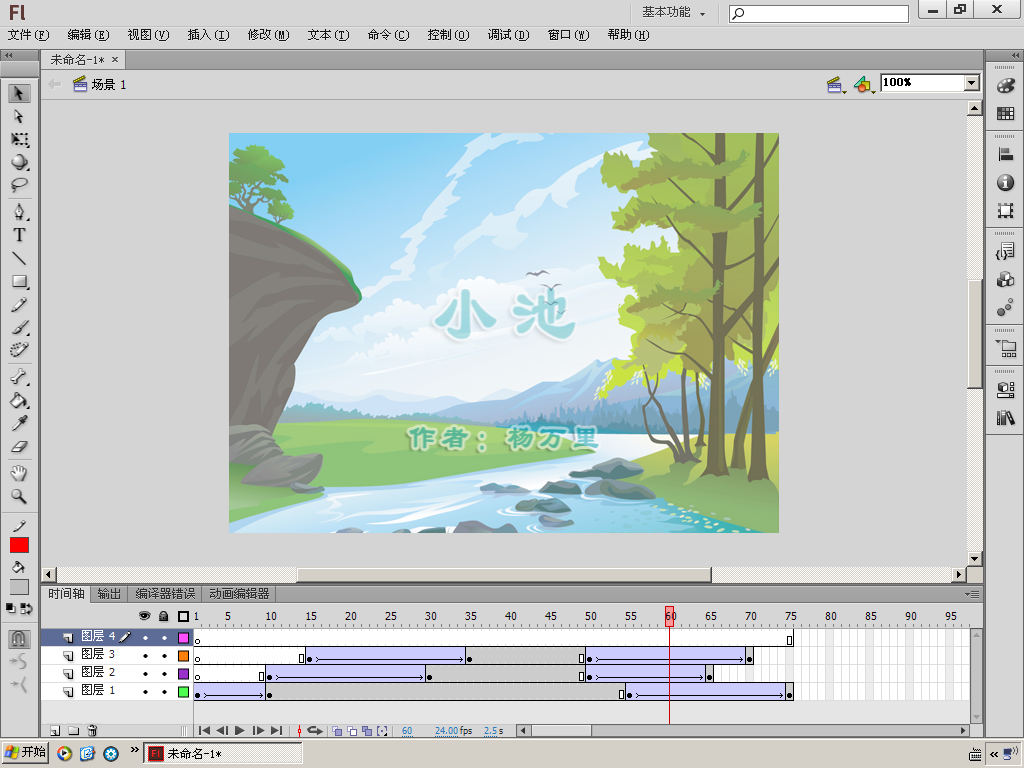Image resolution: width=1024 pixels, height=768 pixels.
Task: Click the red stroke color swatch
Action: [19, 545]
